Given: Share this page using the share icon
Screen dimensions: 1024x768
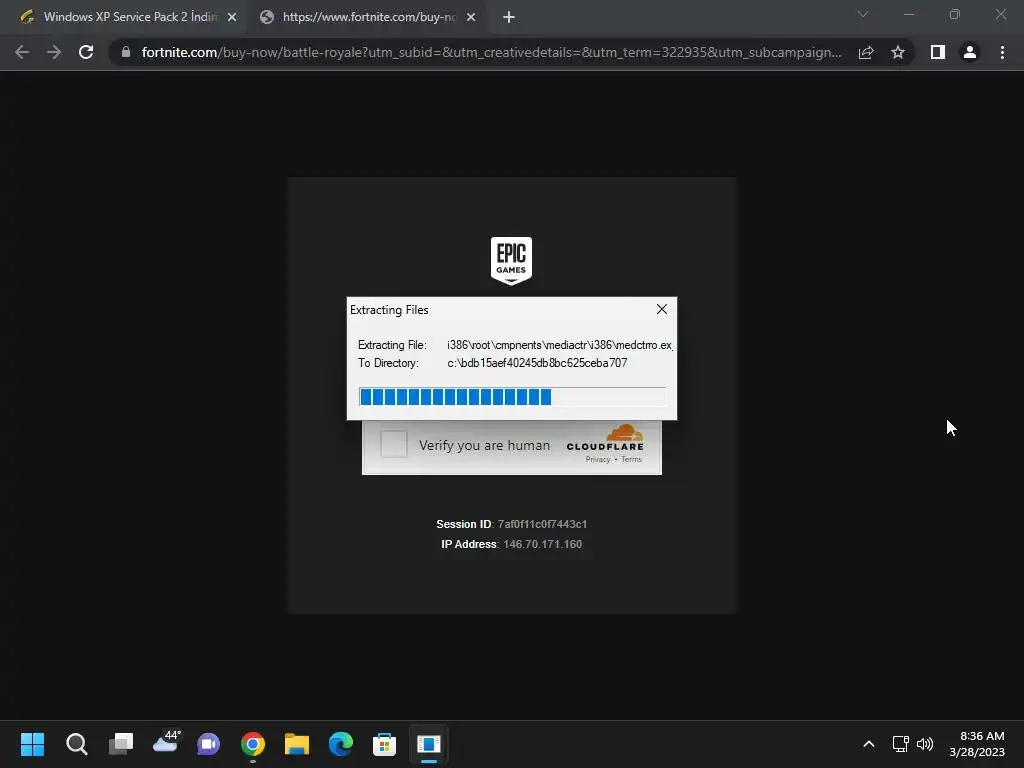Looking at the screenshot, I should point(866,52).
